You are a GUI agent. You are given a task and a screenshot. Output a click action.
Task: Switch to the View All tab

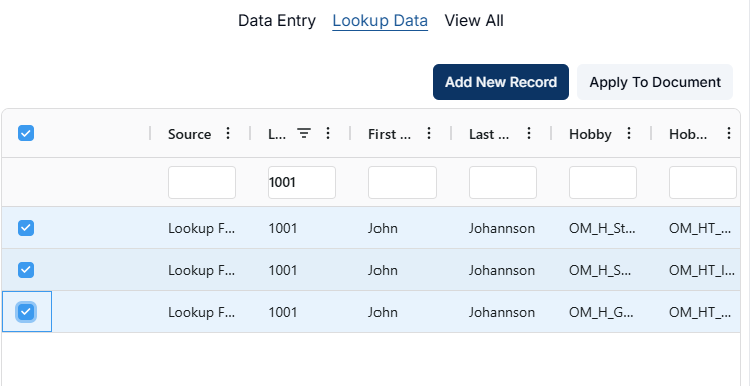(474, 21)
